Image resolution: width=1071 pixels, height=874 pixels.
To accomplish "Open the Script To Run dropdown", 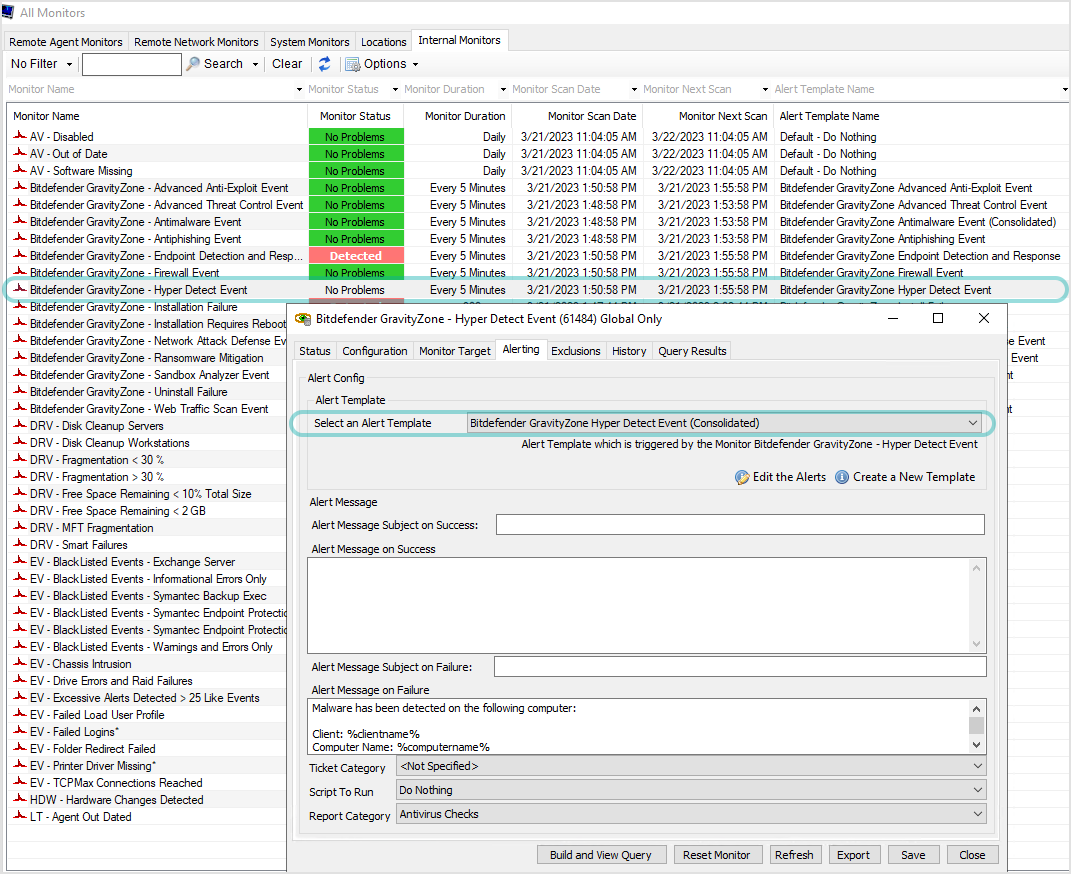I will [977, 791].
